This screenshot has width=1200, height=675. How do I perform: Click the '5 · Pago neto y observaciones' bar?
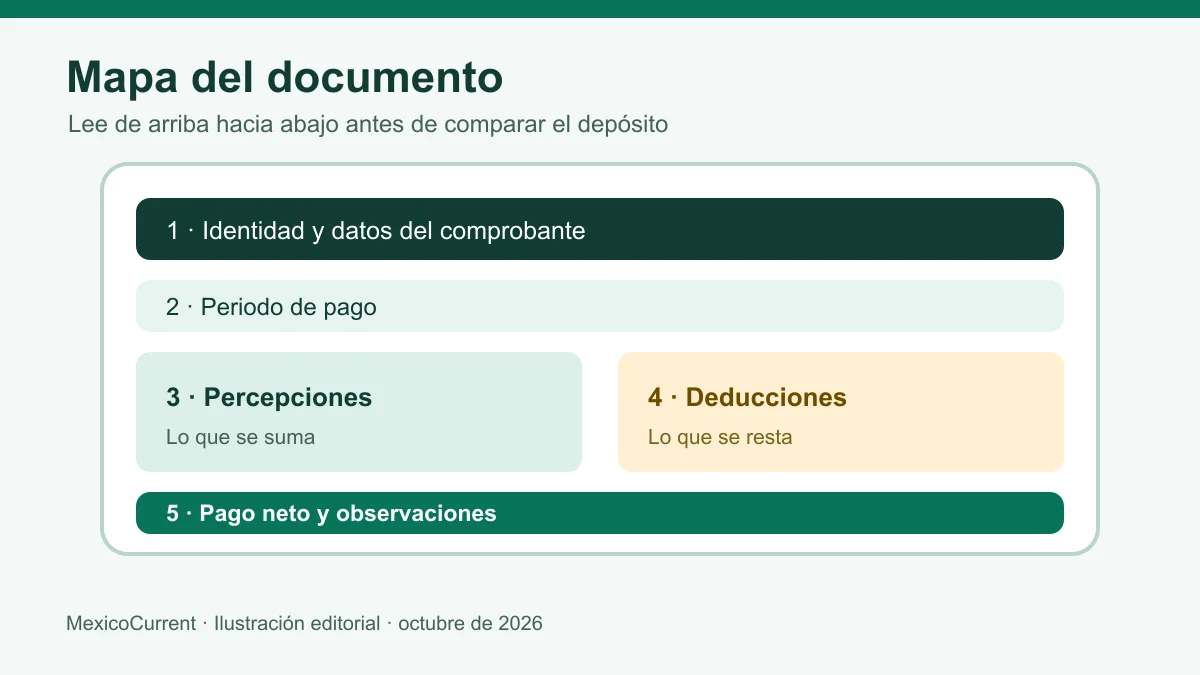(x=600, y=513)
